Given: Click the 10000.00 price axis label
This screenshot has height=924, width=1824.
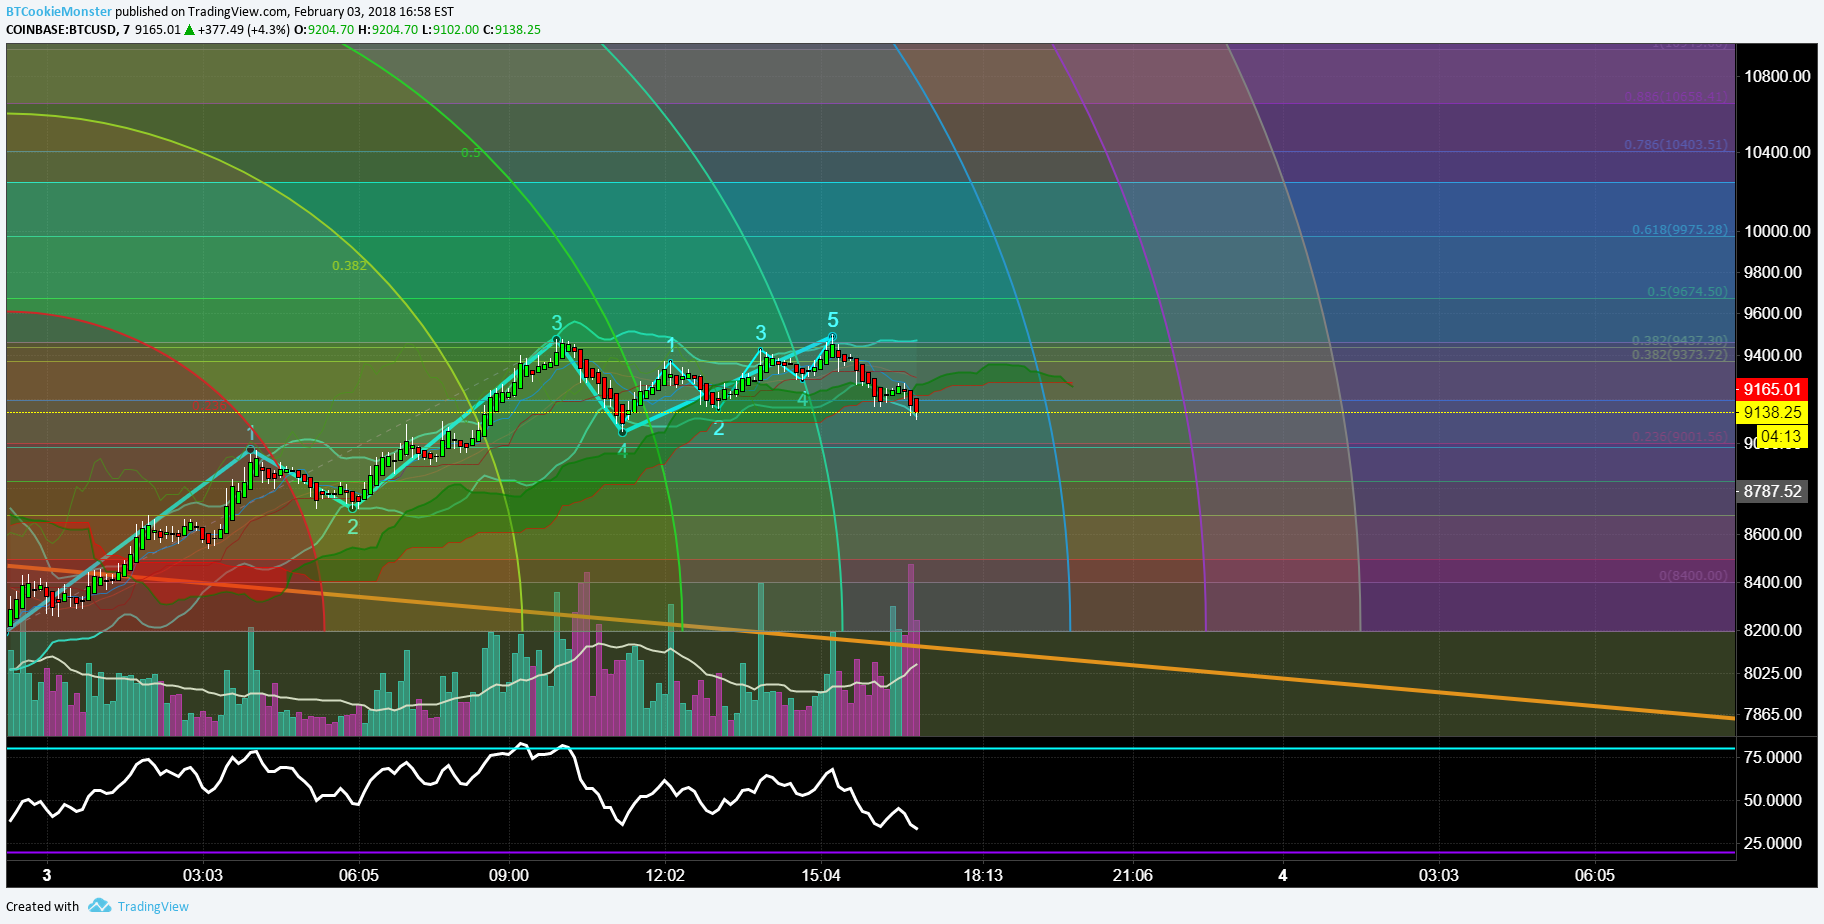Looking at the screenshot, I should click(1777, 231).
